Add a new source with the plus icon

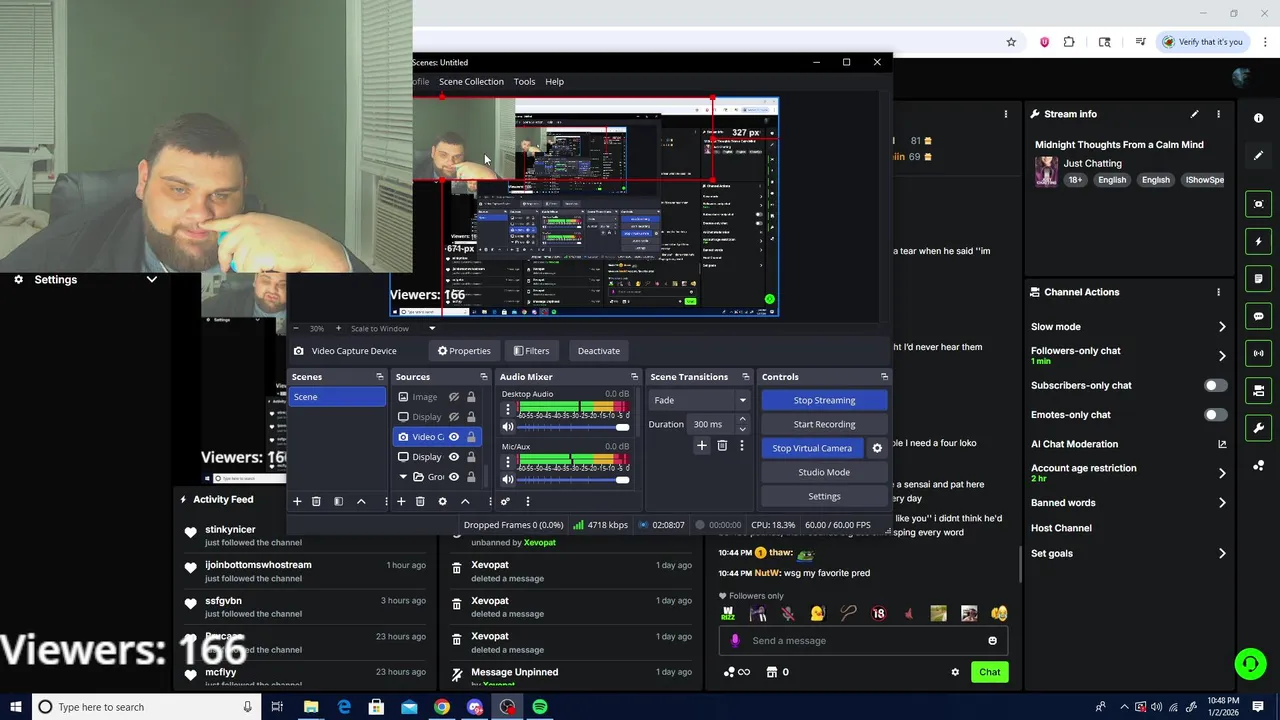tap(401, 501)
